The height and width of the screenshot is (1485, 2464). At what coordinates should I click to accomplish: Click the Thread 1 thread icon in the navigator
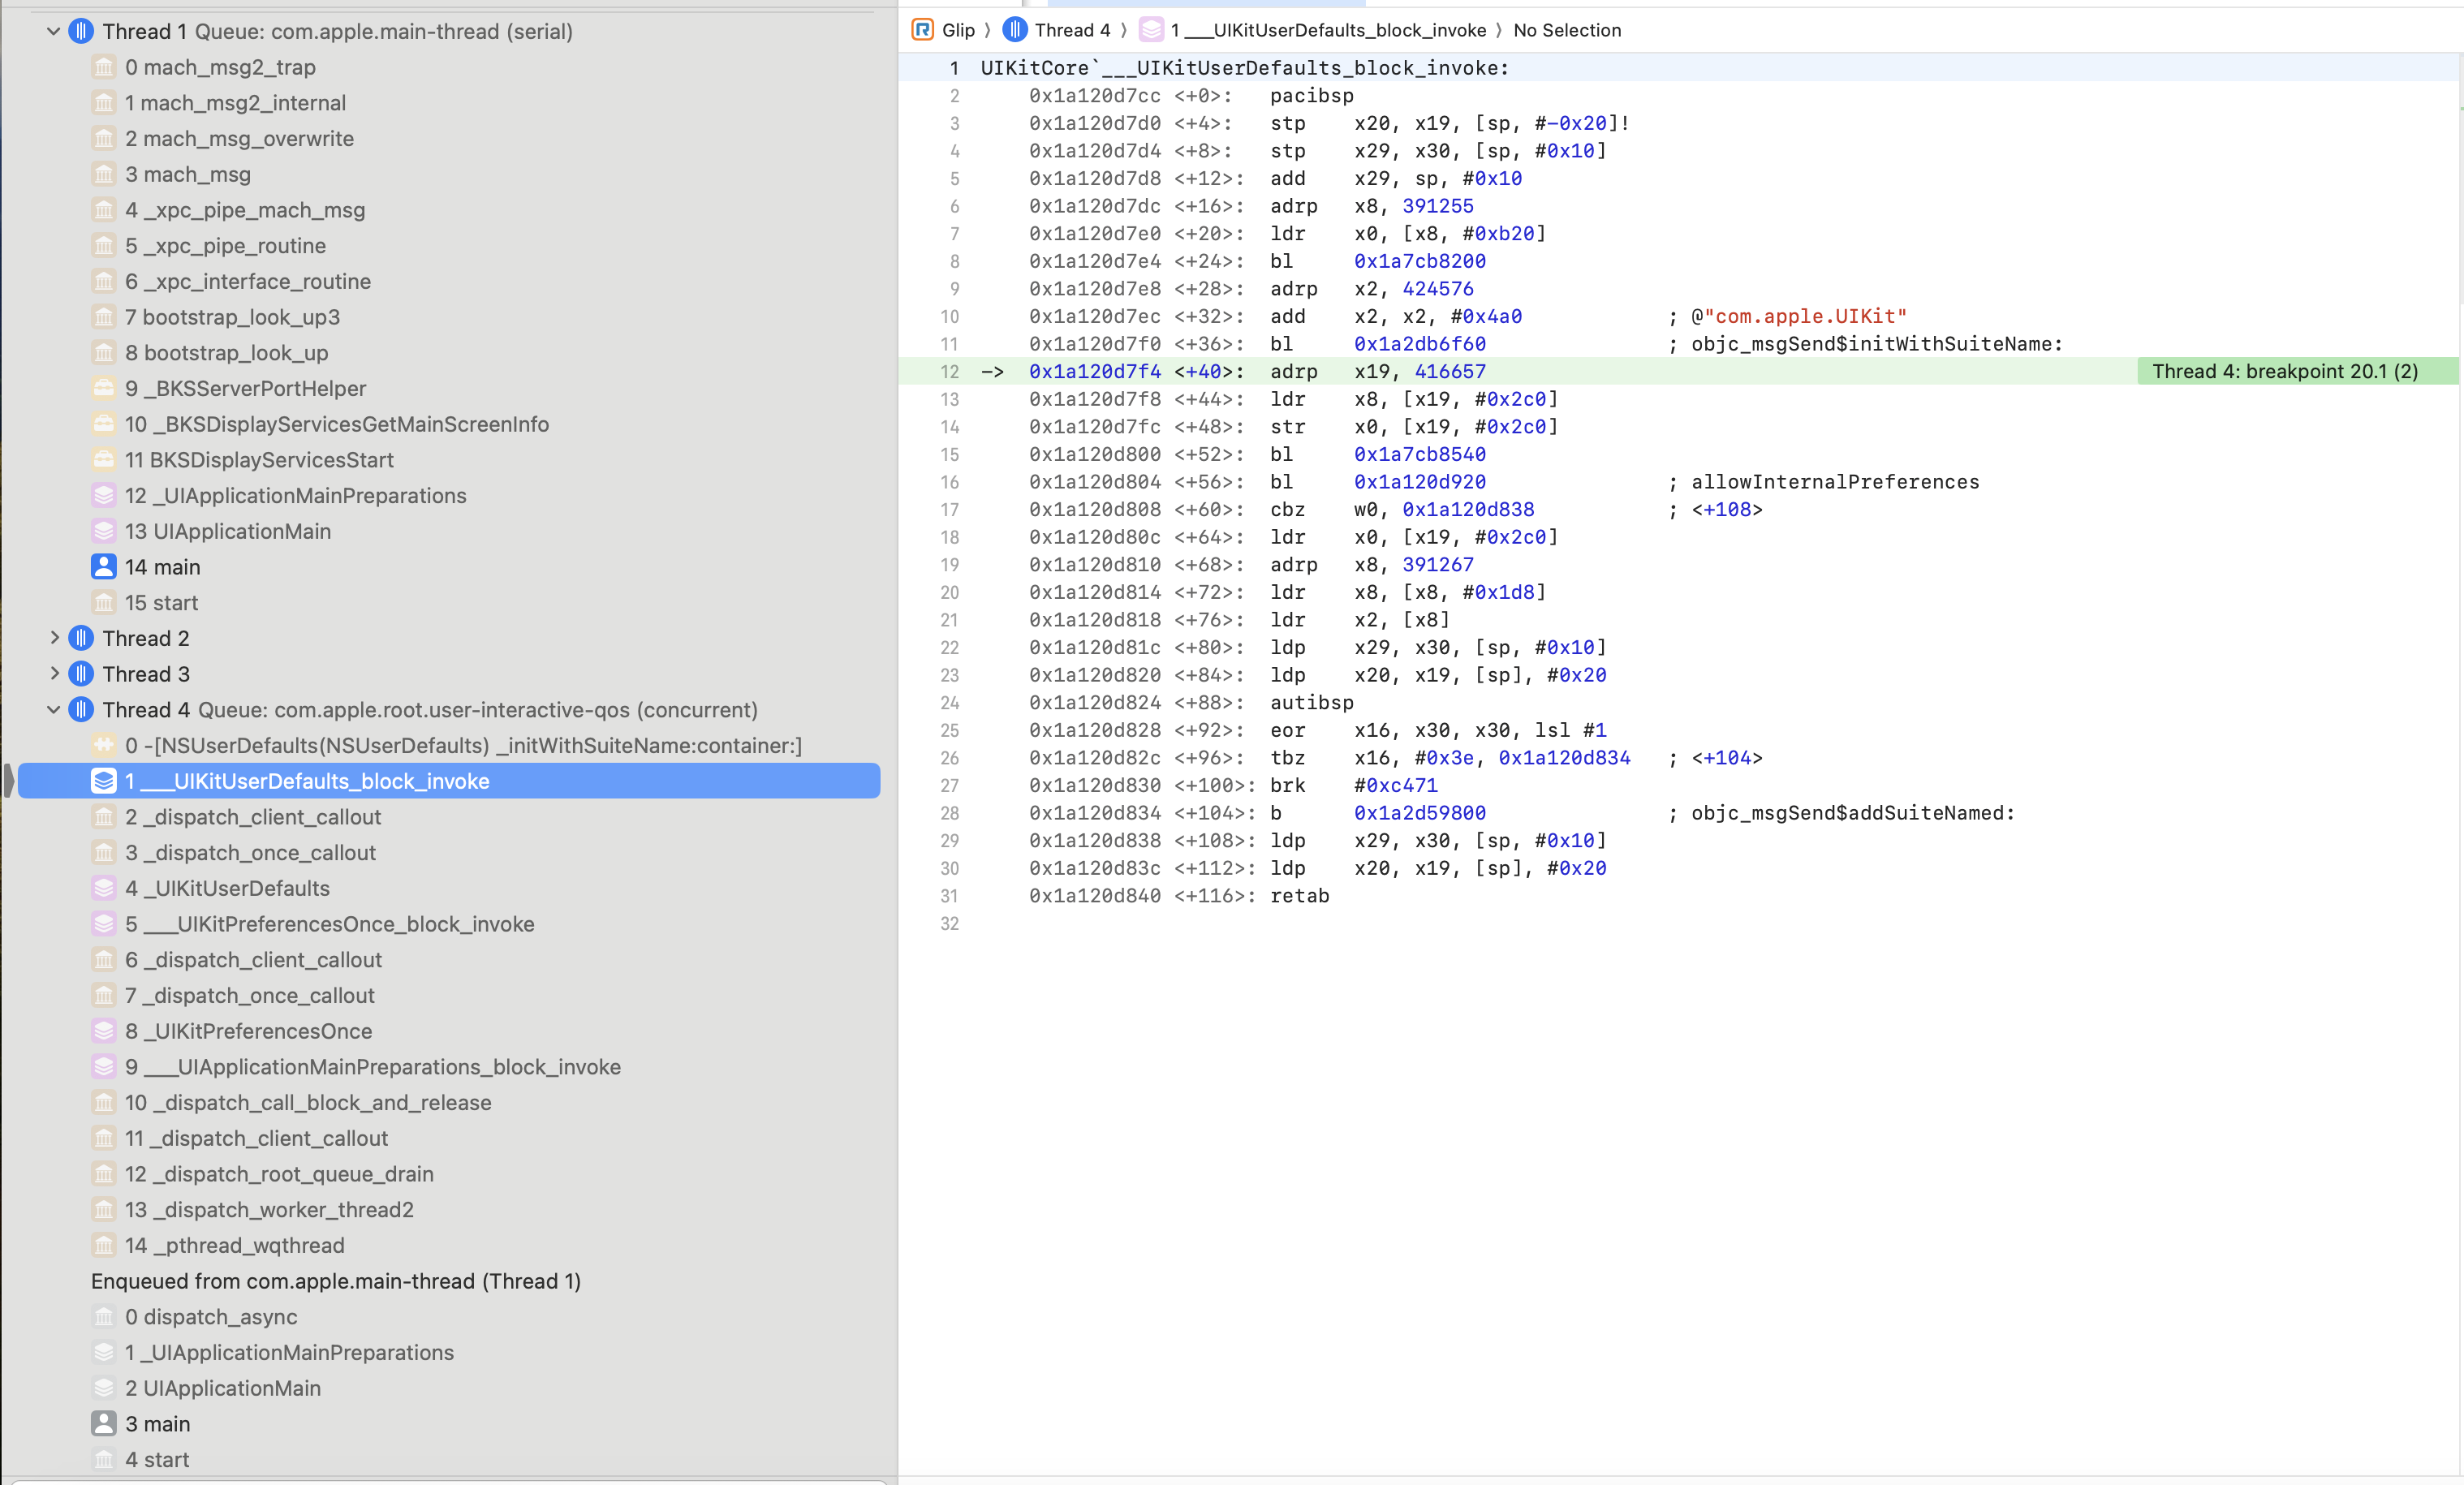[x=81, y=31]
